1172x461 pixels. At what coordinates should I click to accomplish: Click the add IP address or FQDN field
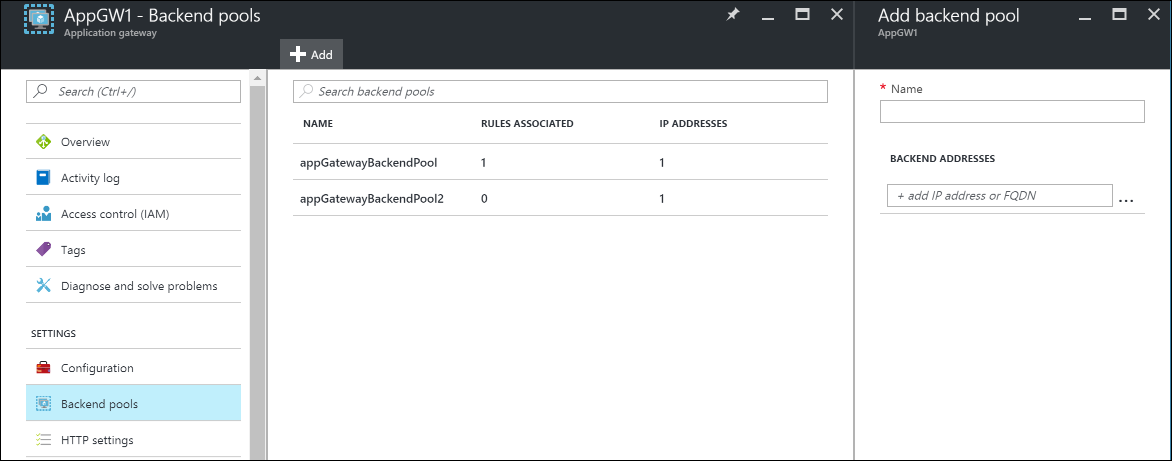999,195
